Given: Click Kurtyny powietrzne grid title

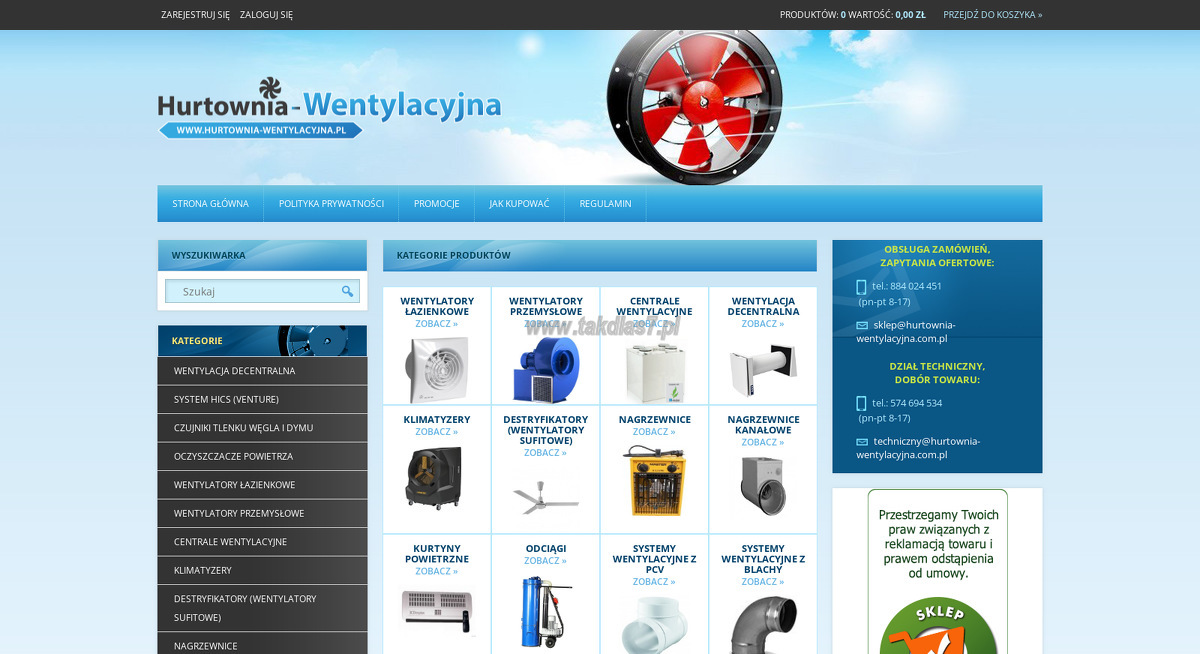Looking at the screenshot, I should point(437,554).
